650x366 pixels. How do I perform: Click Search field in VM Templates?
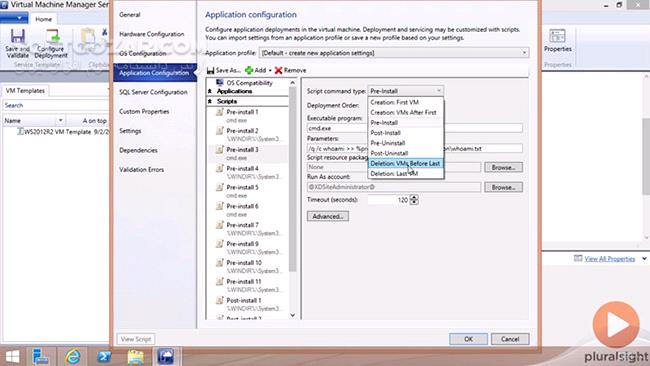56,105
